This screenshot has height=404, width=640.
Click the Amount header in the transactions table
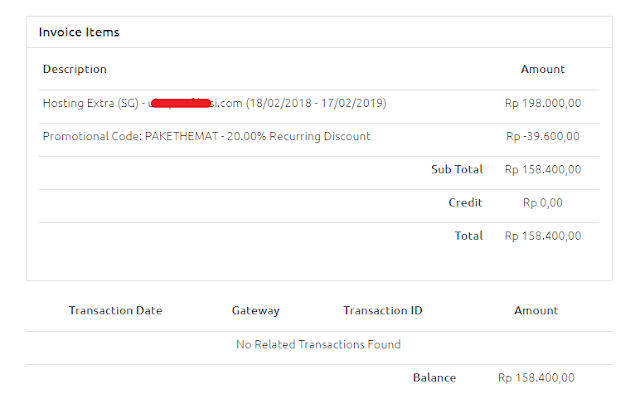coord(536,311)
